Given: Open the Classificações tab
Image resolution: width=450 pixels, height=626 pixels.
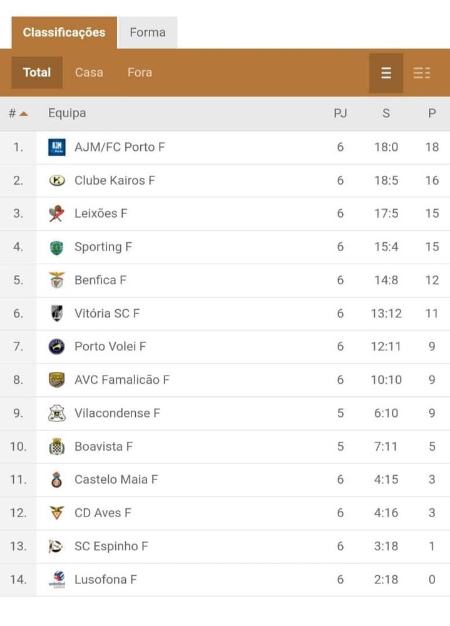Looking at the screenshot, I should pos(64,32).
